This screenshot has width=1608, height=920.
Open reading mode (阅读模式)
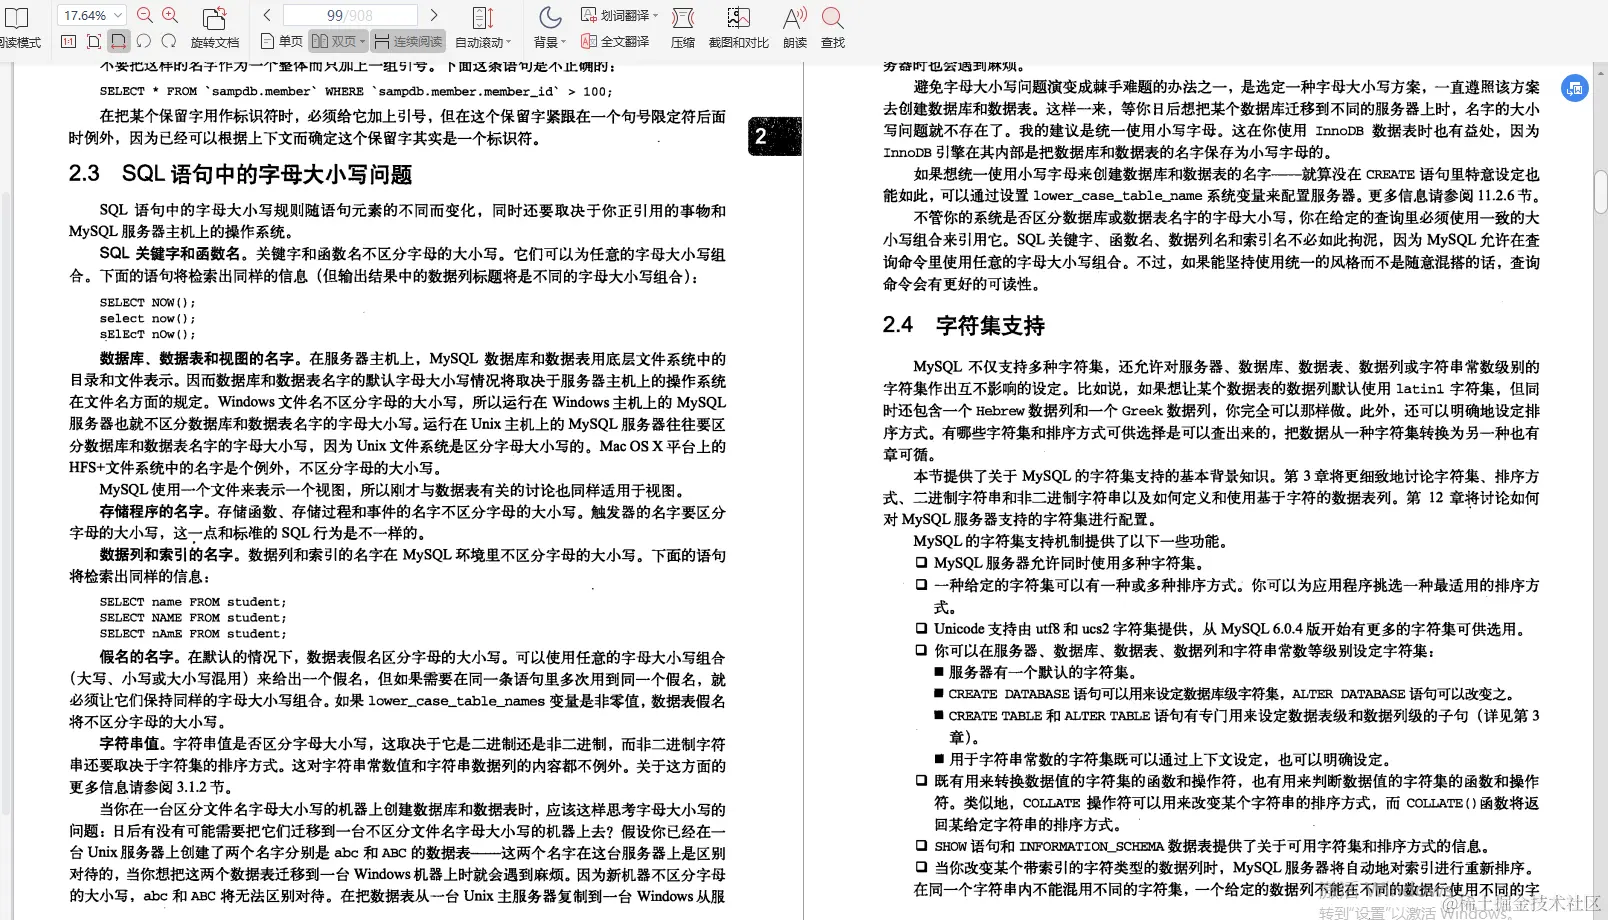point(18,25)
